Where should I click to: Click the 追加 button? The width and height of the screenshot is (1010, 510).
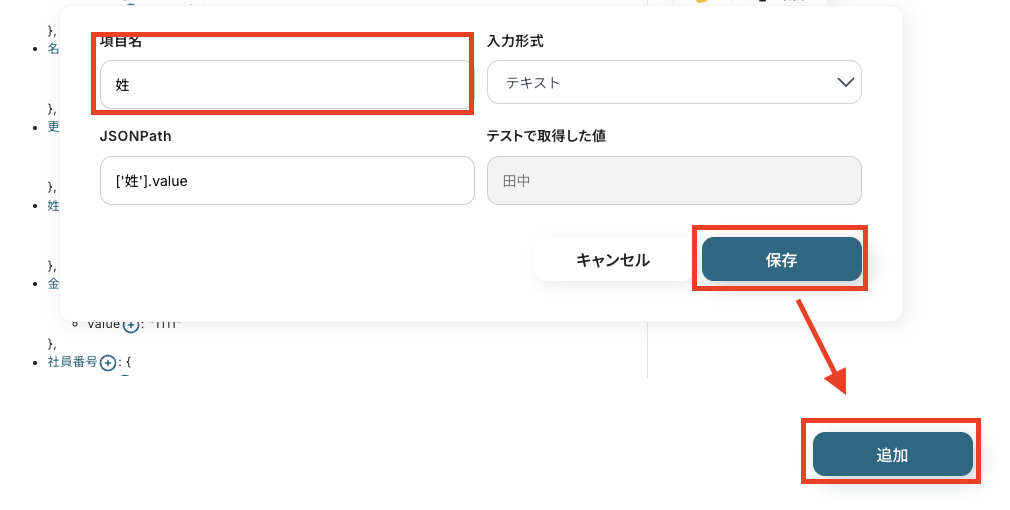point(892,454)
